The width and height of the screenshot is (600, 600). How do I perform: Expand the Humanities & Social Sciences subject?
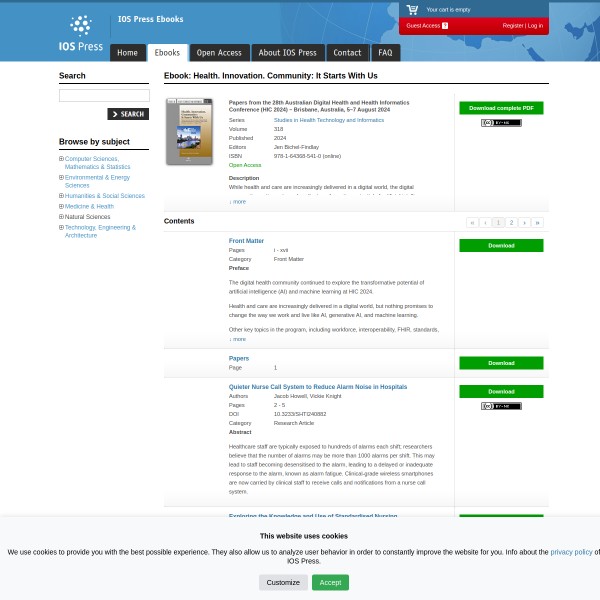61,196
